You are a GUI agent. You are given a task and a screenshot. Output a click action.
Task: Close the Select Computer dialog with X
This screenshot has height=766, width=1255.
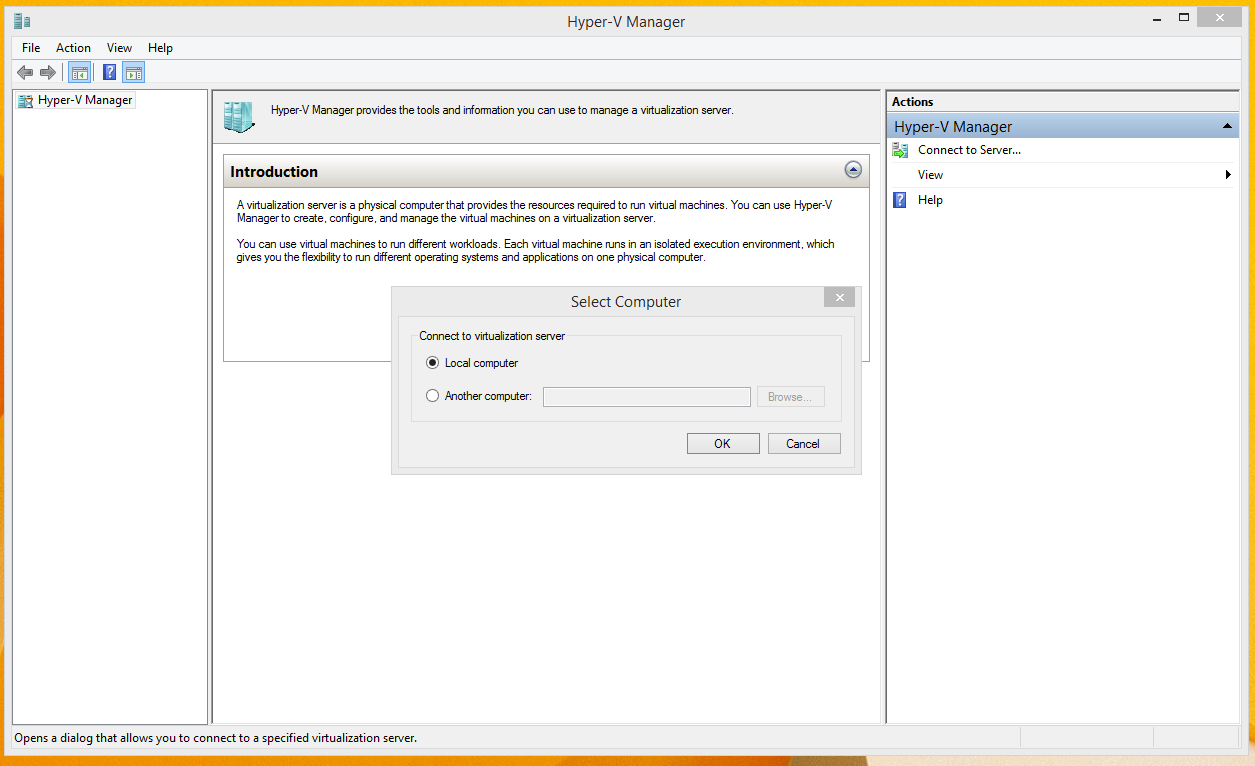[x=839, y=298]
